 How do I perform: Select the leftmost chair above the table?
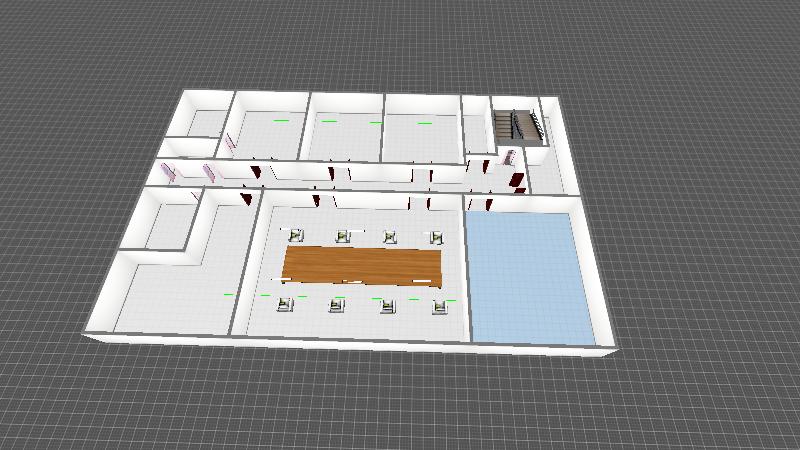(x=296, y=235)
